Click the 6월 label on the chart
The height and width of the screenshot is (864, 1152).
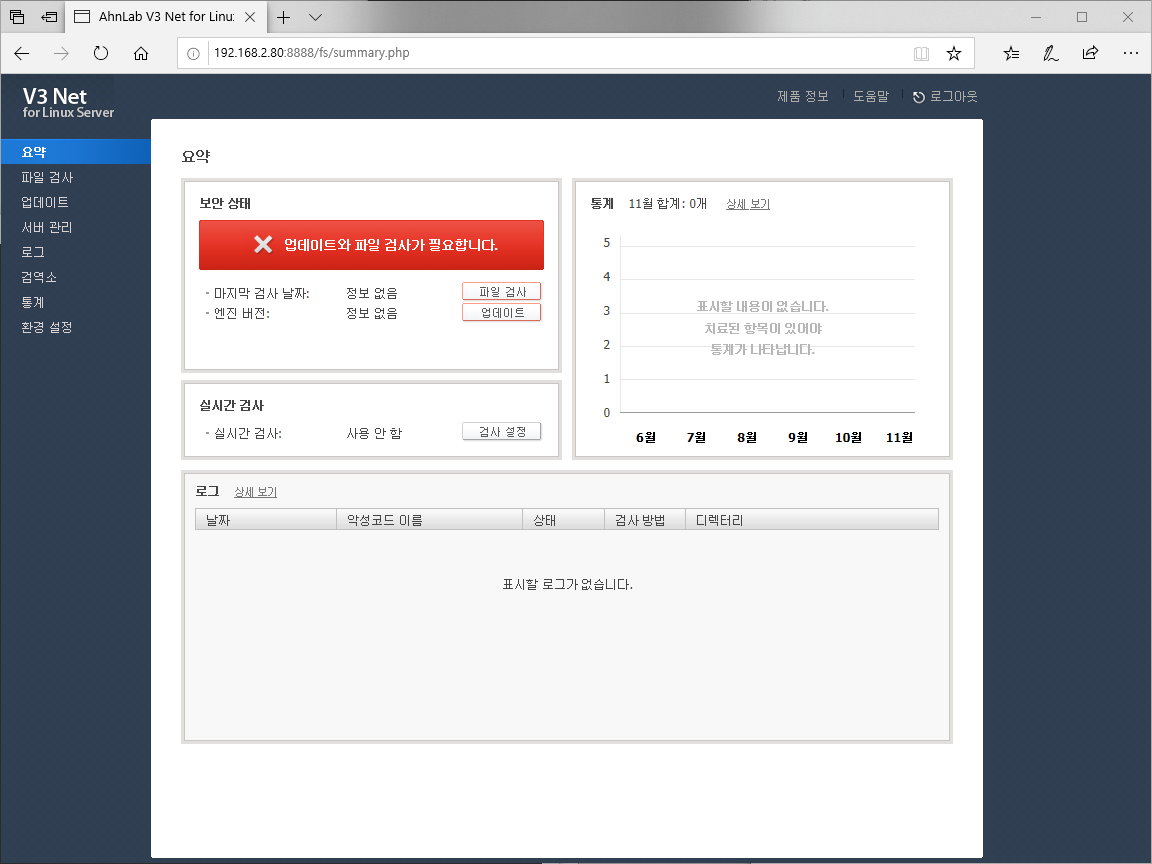646,437
